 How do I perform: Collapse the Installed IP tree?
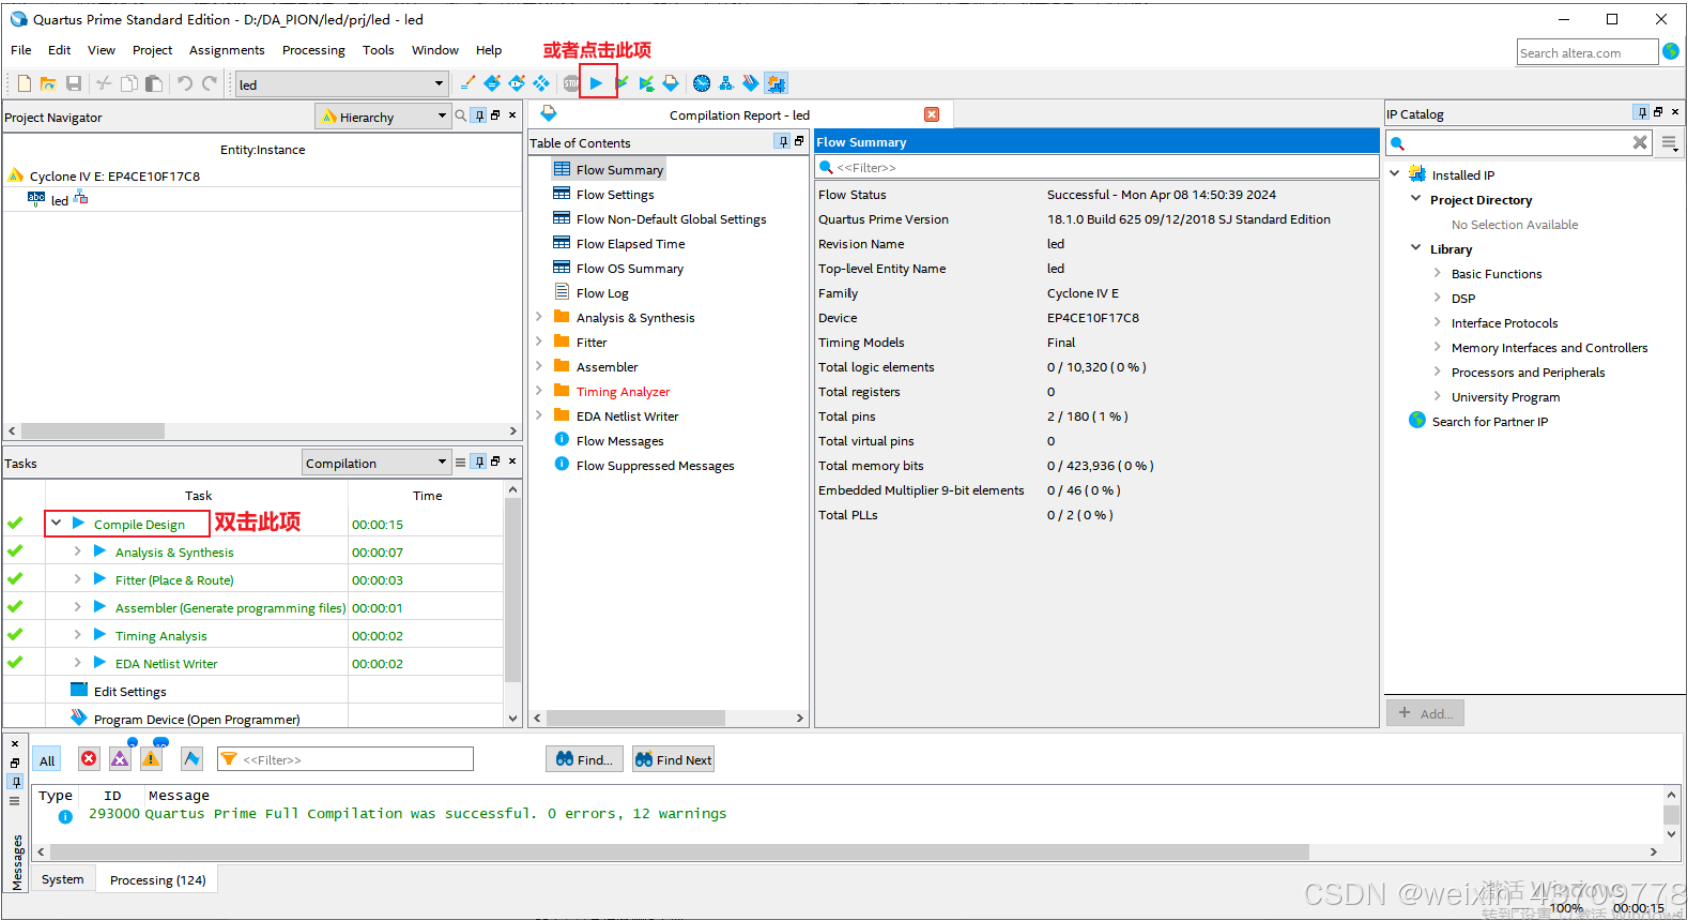[x=1394, y=173]
